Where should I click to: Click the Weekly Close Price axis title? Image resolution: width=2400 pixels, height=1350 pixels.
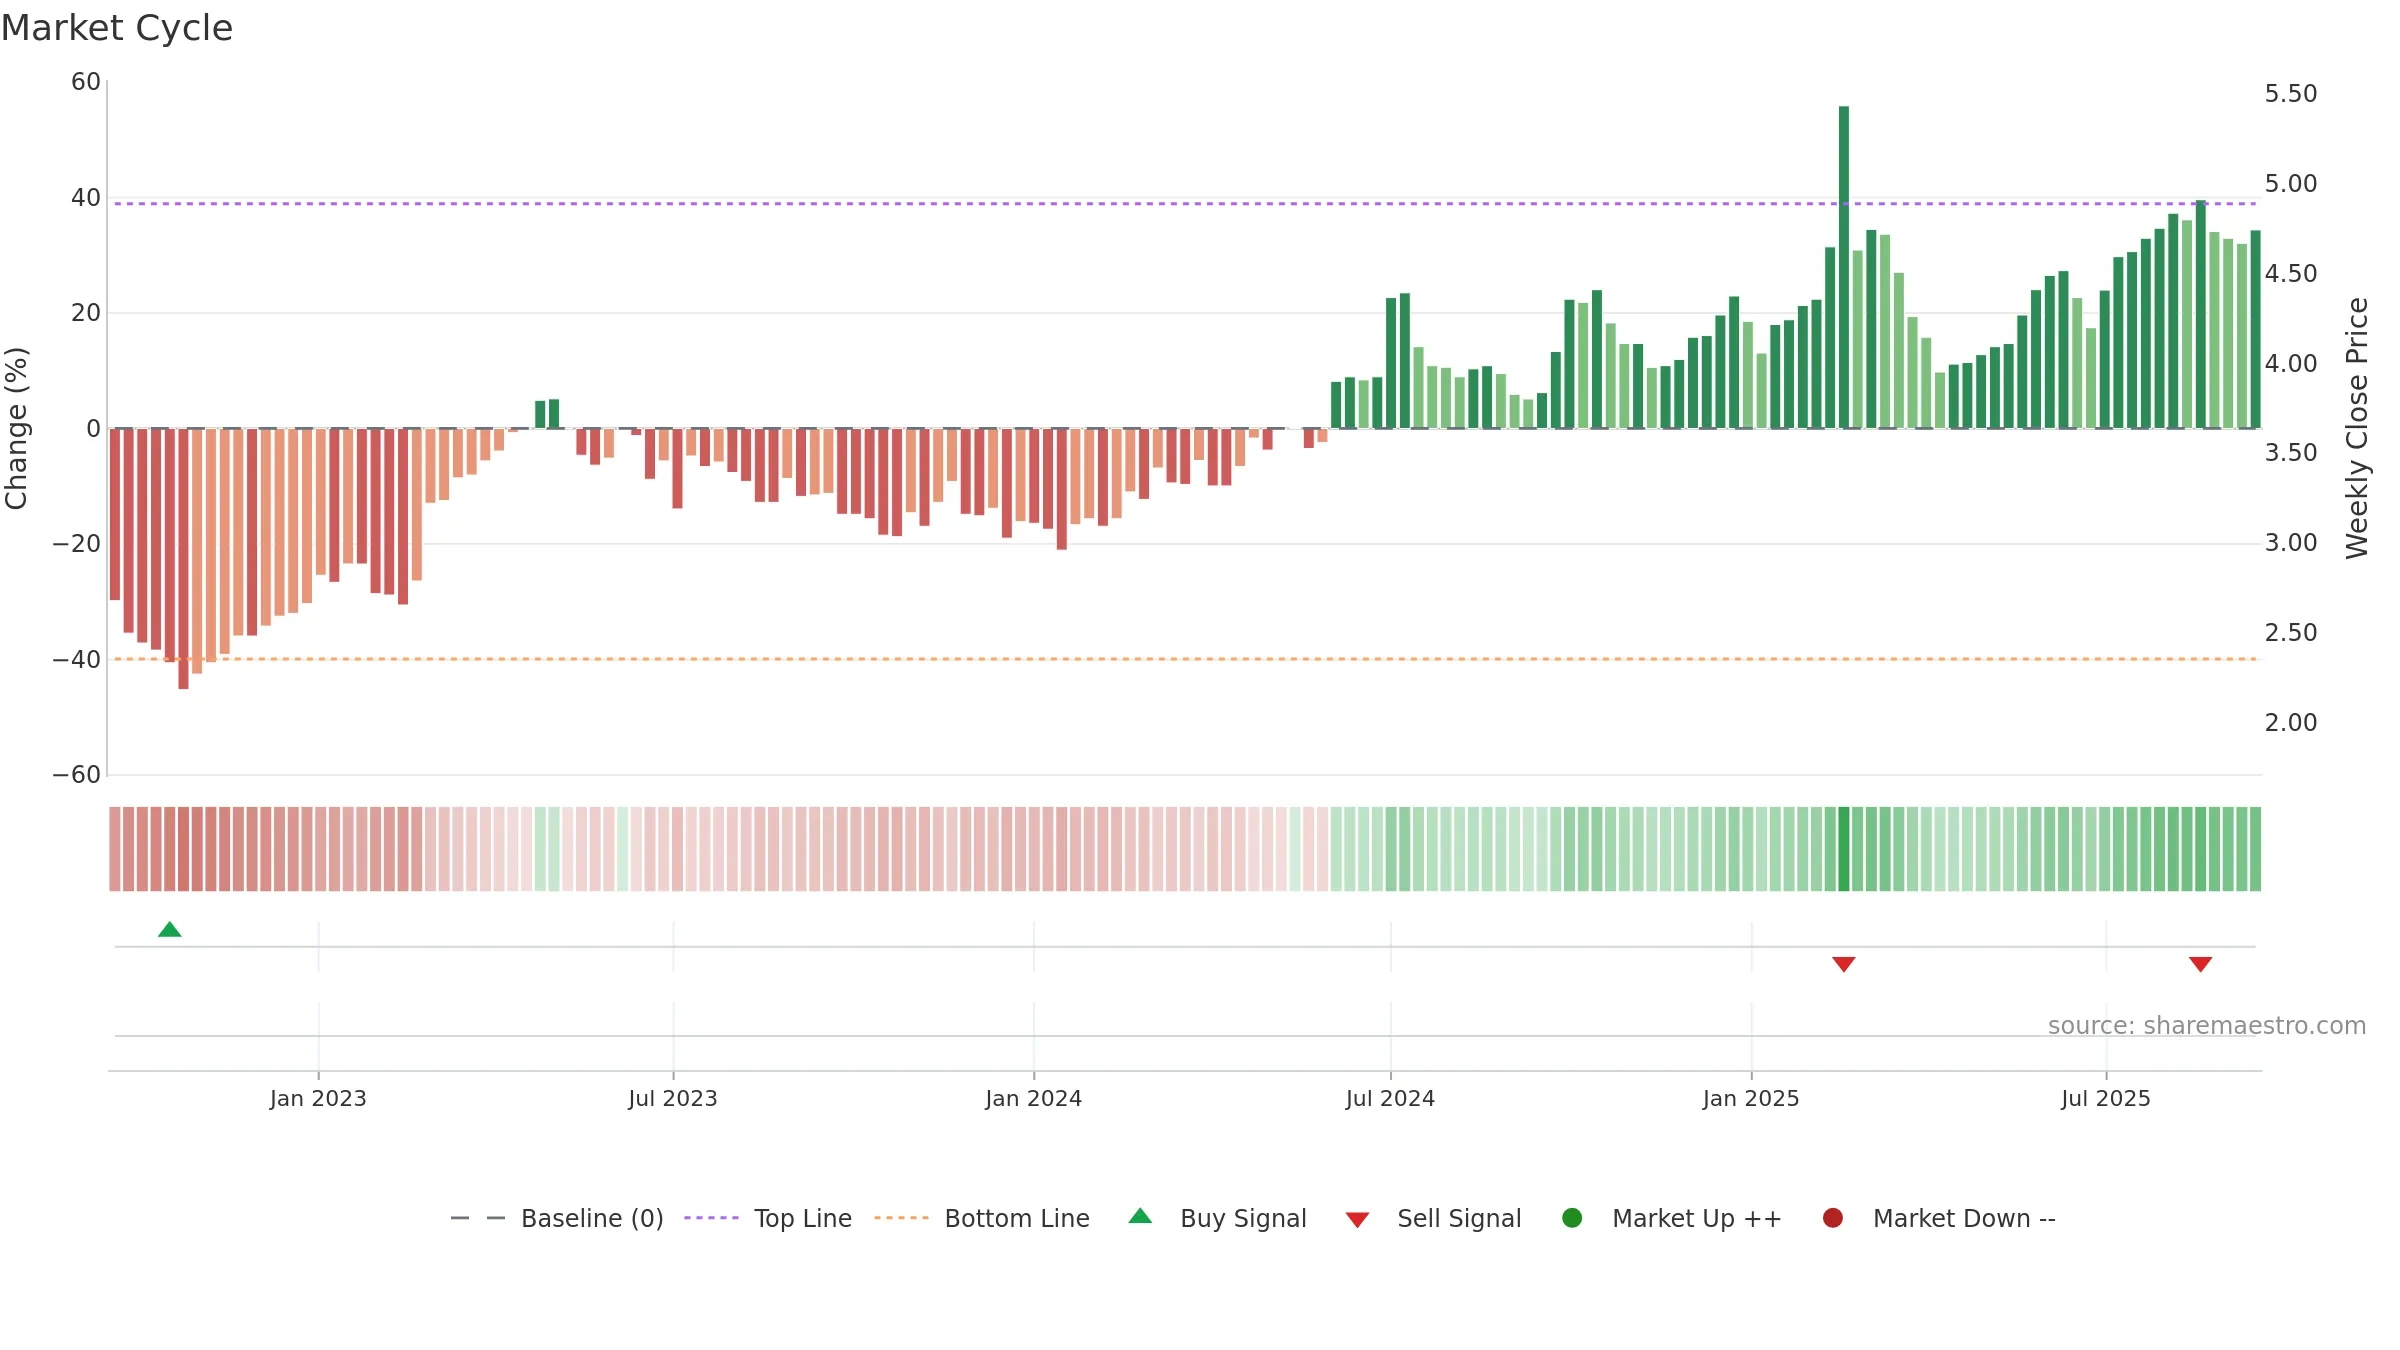point(2357,428)
